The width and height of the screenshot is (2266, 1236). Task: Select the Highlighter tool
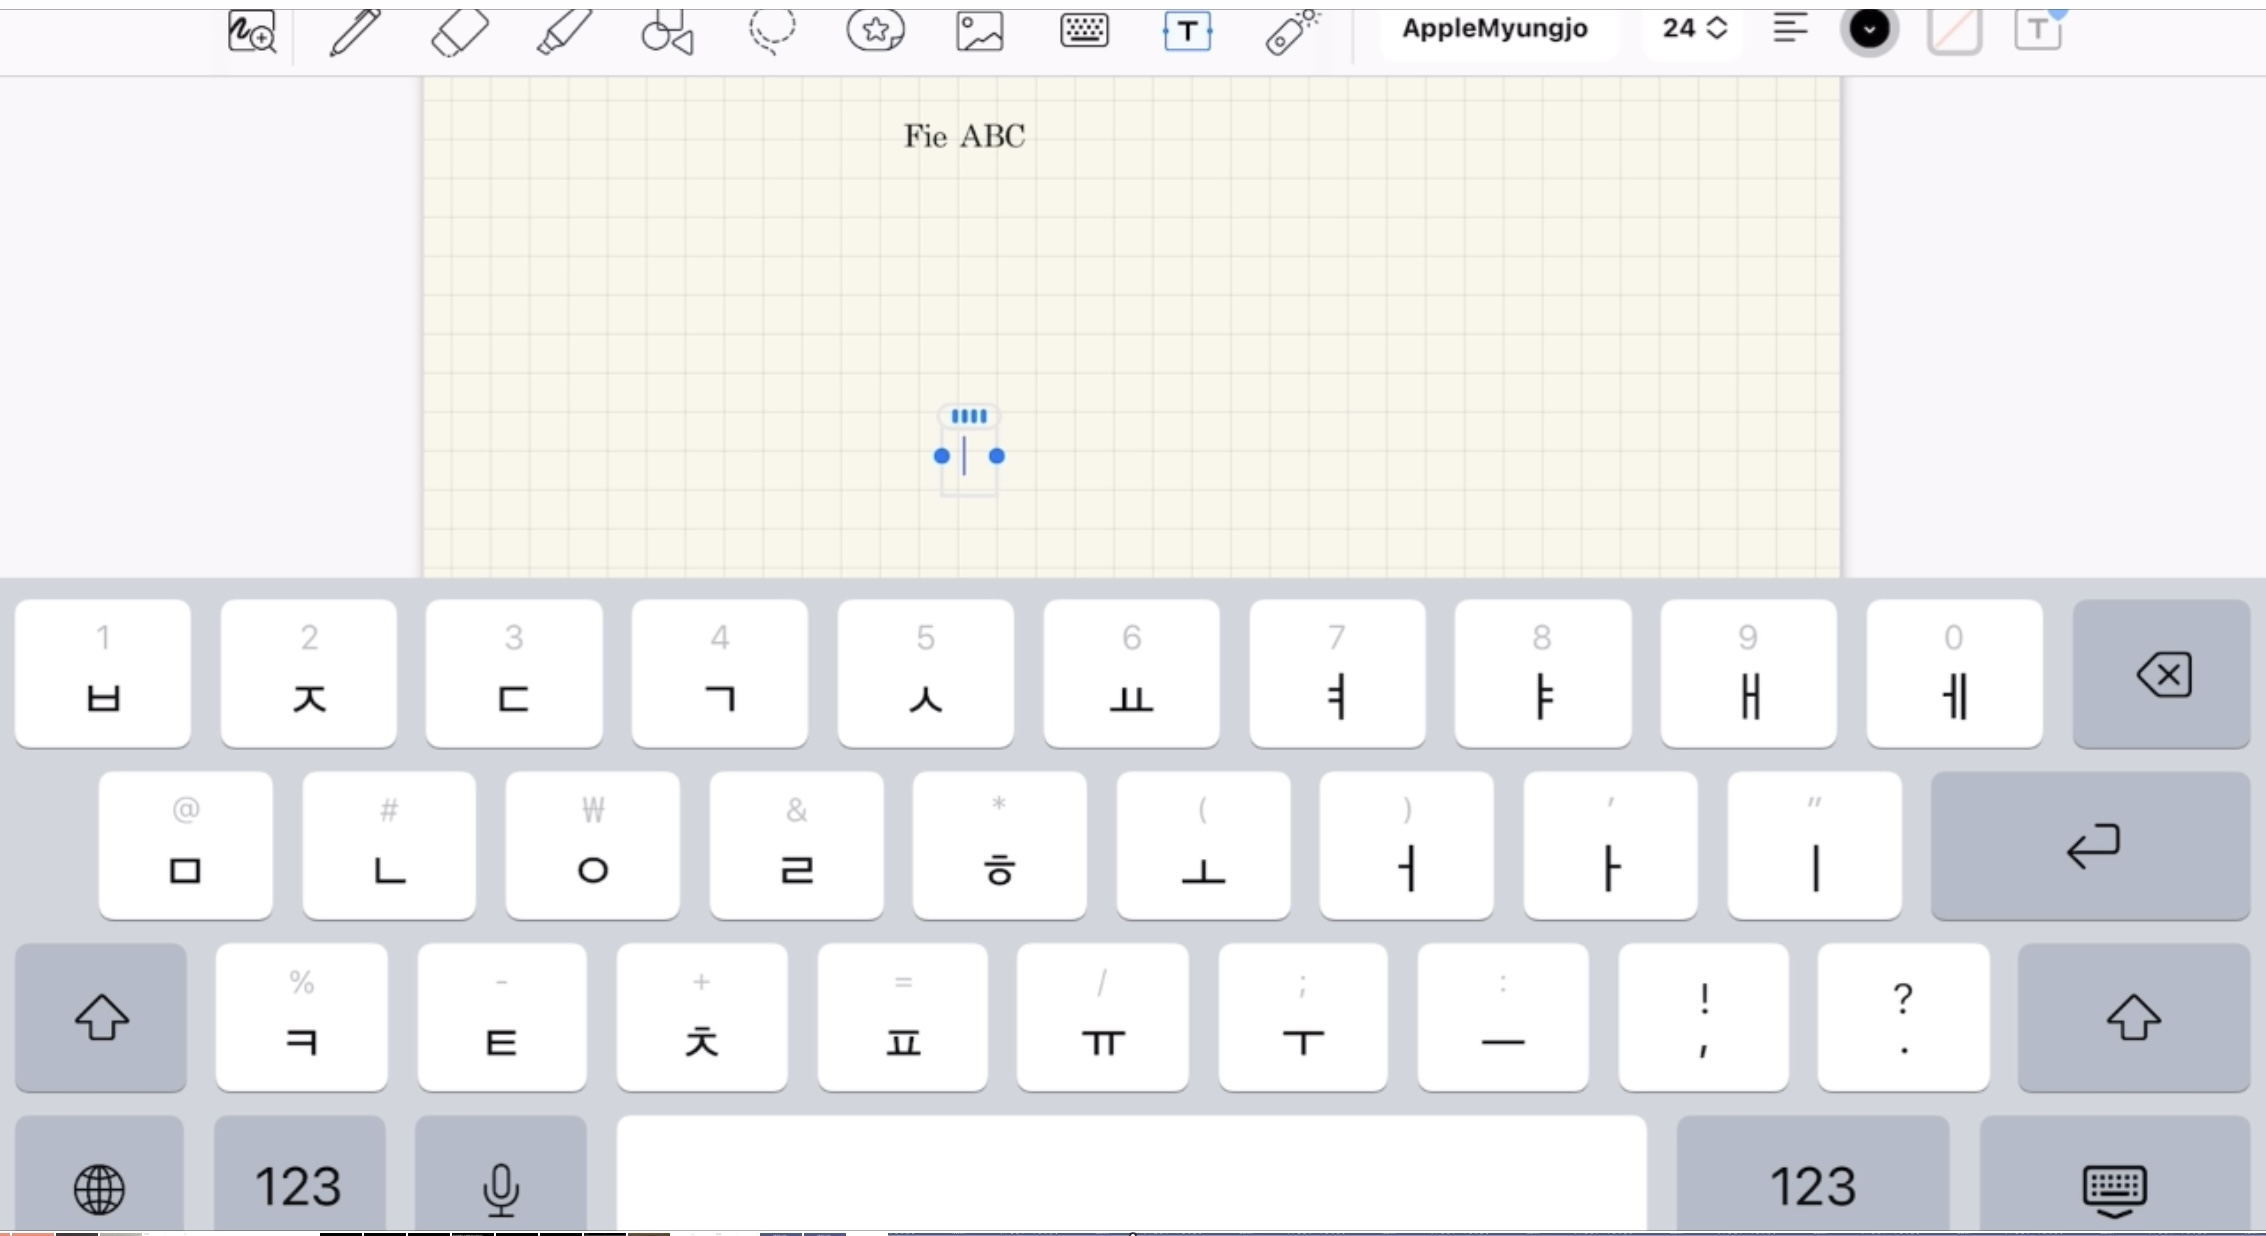point(563,32)
